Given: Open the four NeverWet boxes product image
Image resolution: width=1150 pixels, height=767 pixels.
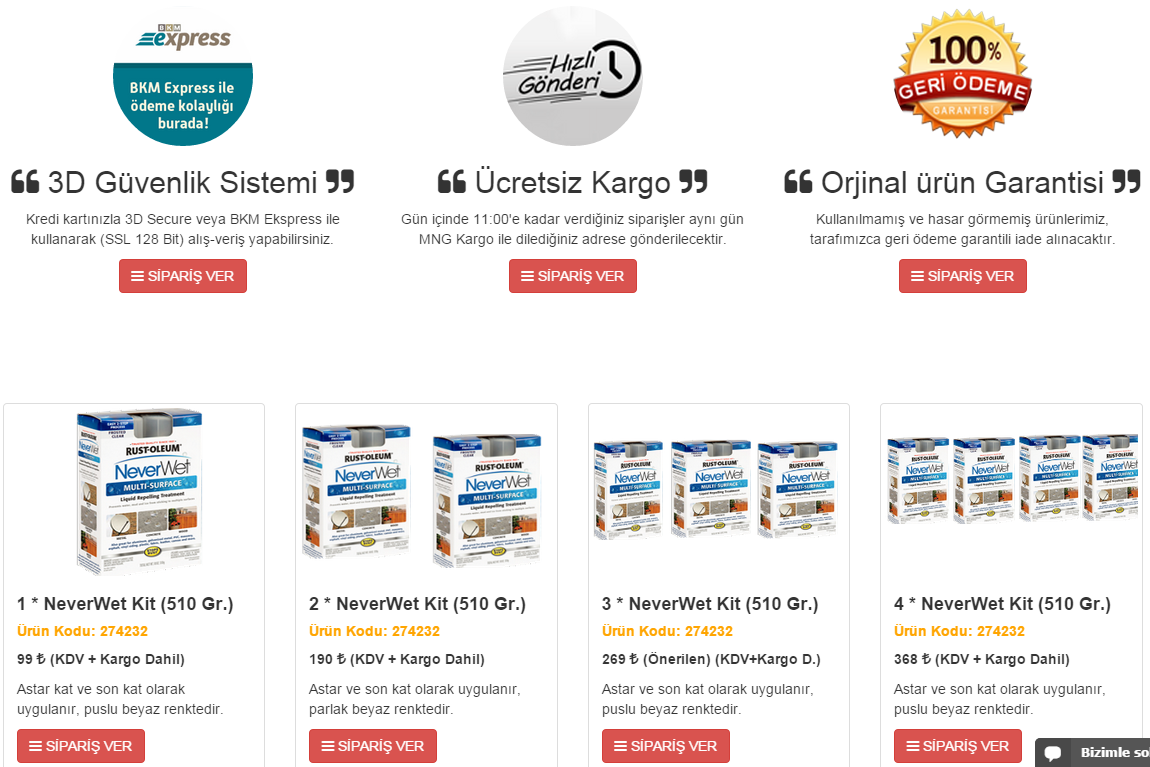Looking at the screenshot, I should coord(1013,478).
